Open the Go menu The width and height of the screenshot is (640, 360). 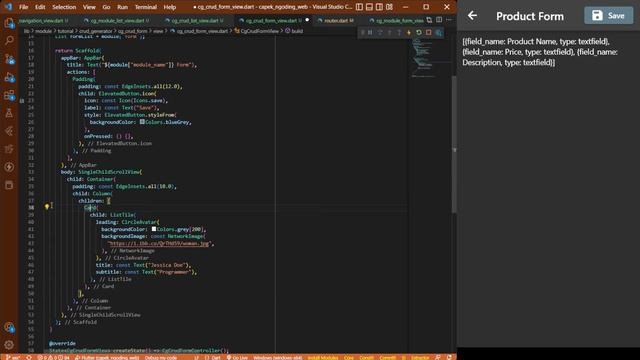pyautogui.click(x=106, y=7)
